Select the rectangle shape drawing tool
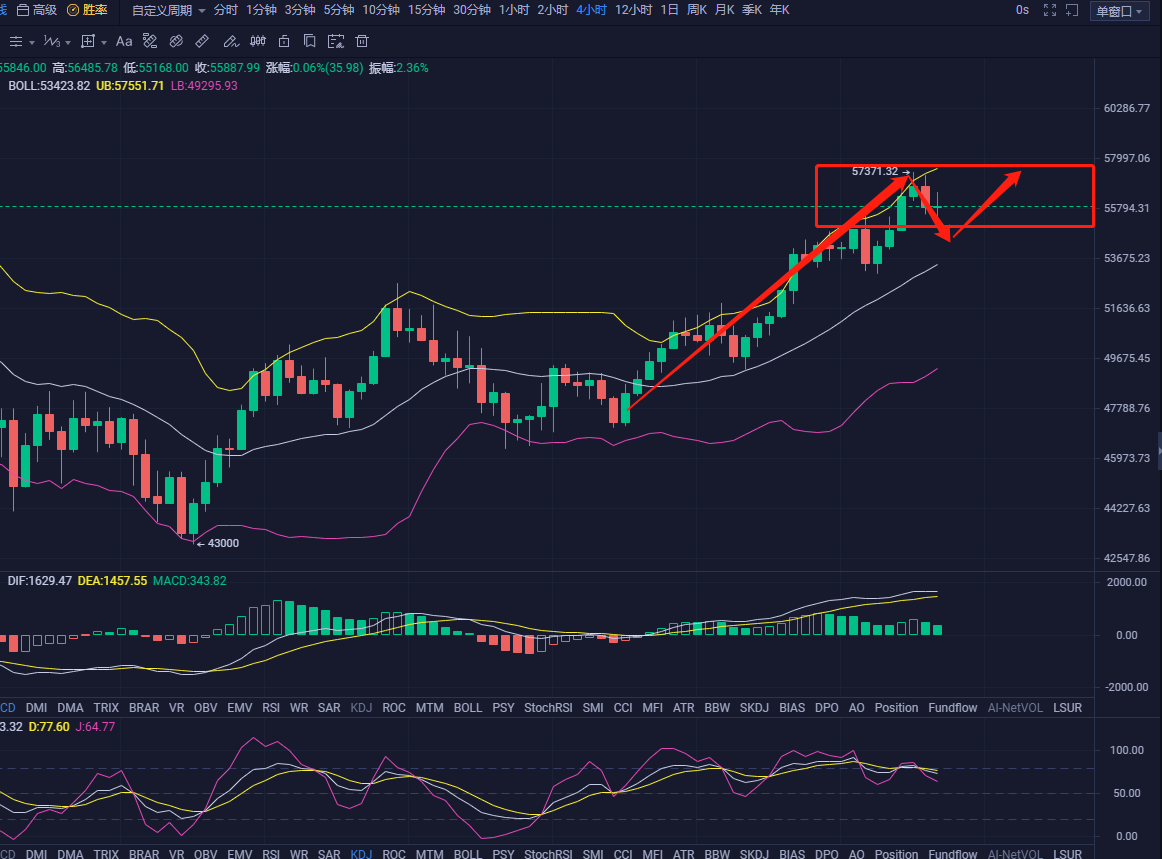The width and height of the screenshot is (1162, 859). [x=88, y=42]
